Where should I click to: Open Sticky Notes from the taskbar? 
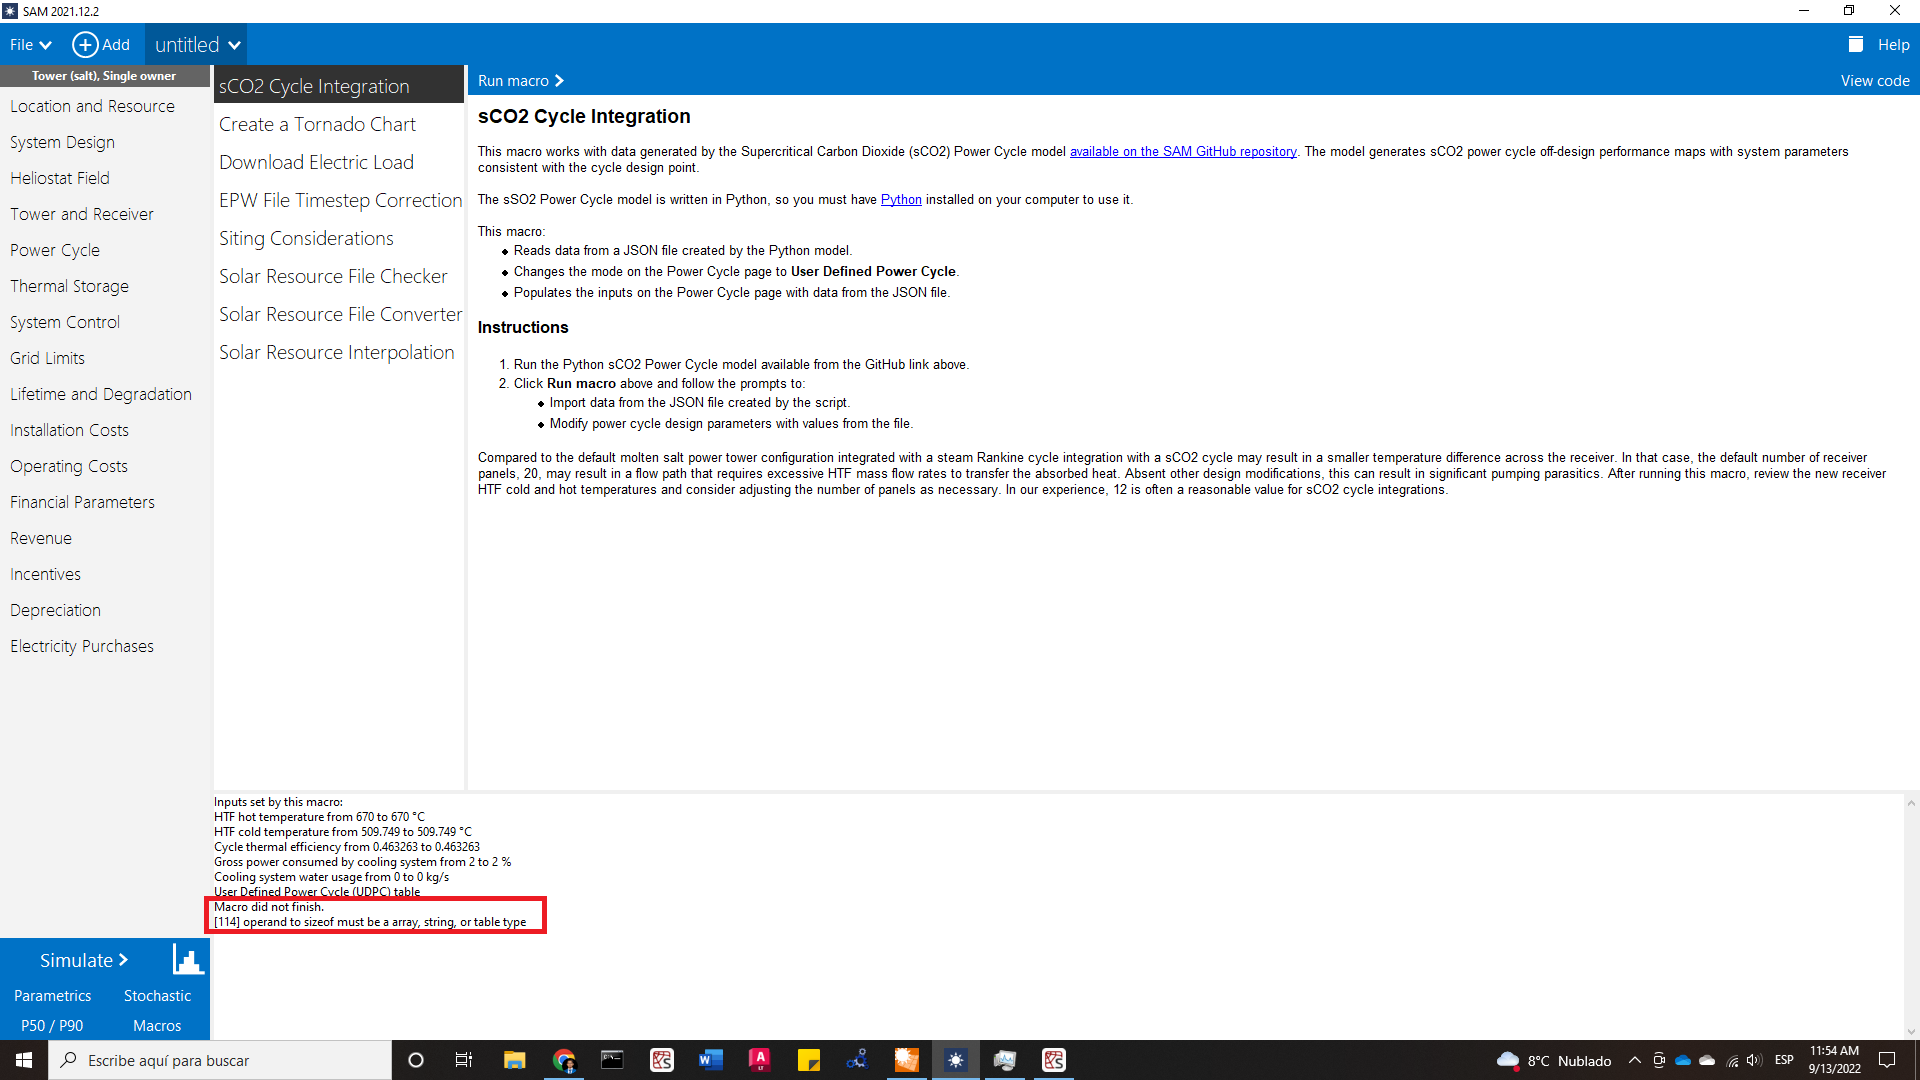(809, 1060)
